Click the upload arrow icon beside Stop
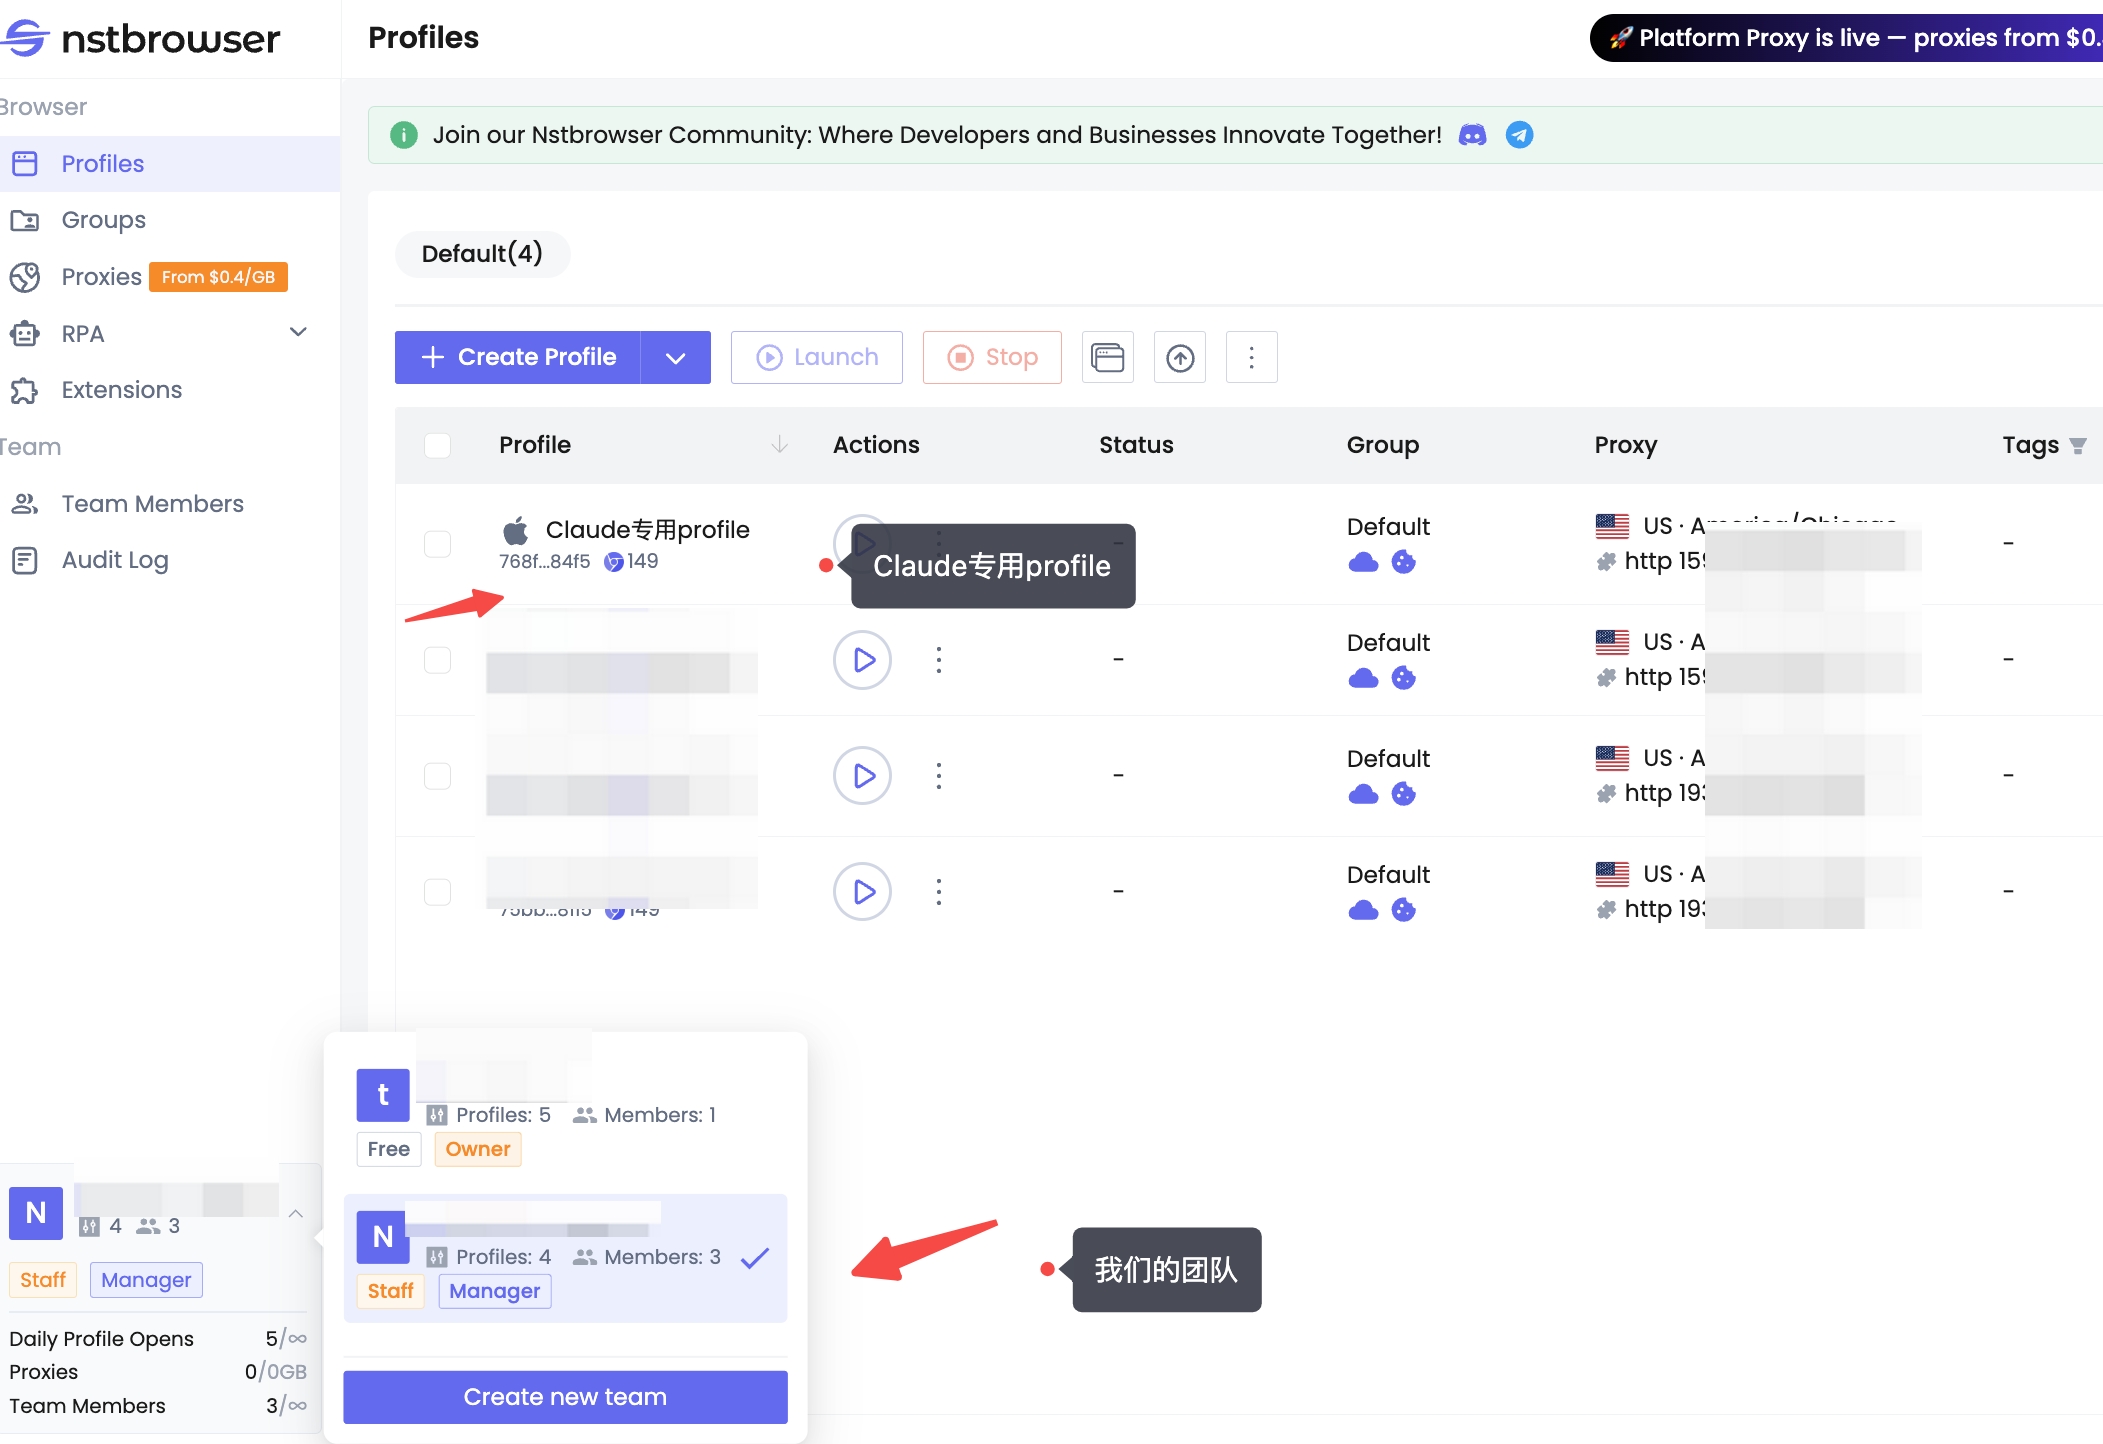Image resolution: width=2103 pixels, height=1444 pixels. (x=1180, y=357)
